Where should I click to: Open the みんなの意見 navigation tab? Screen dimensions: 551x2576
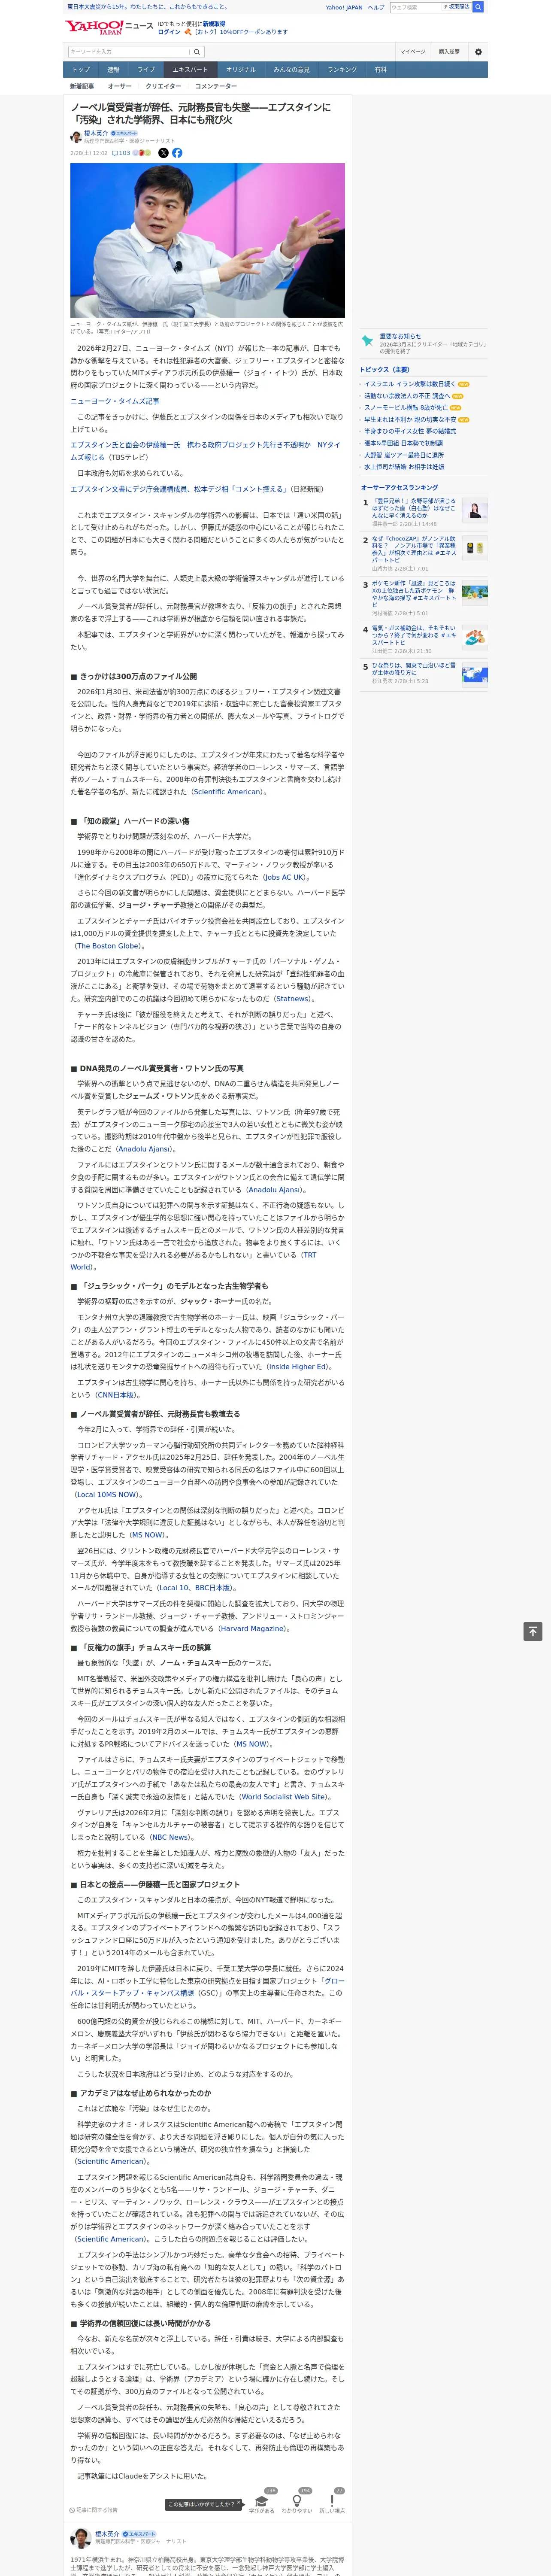291,70
